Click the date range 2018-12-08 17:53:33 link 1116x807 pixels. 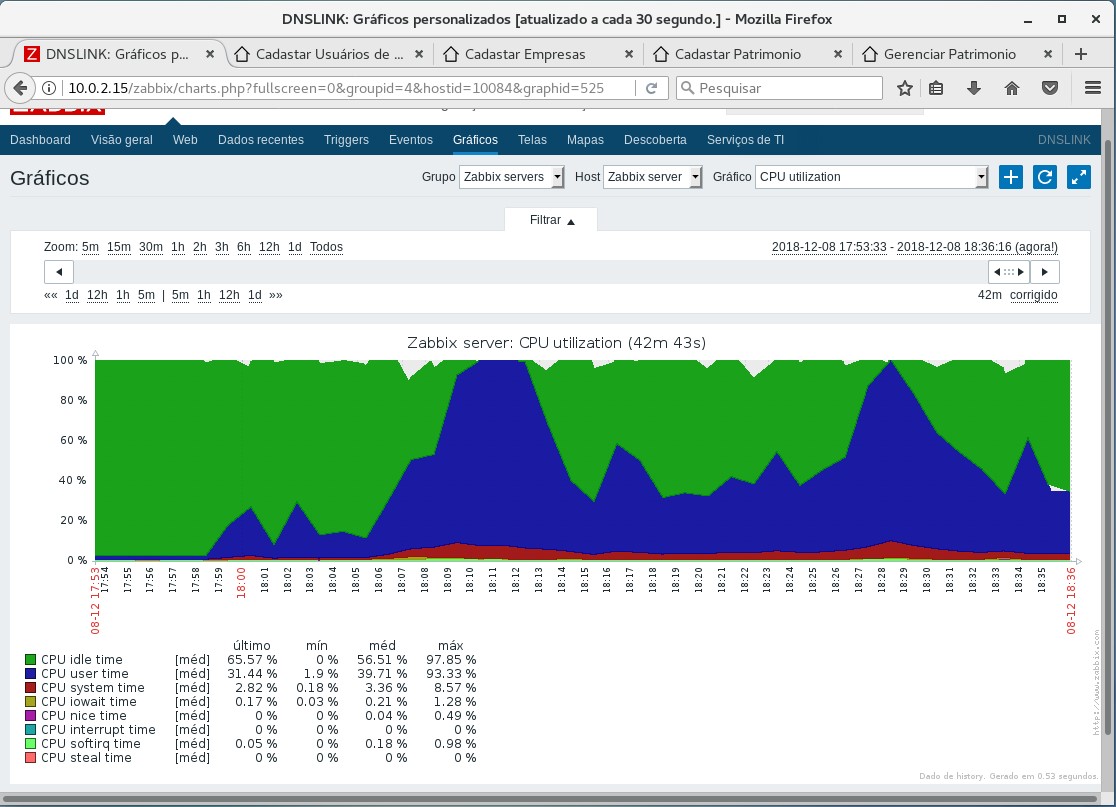829,247
